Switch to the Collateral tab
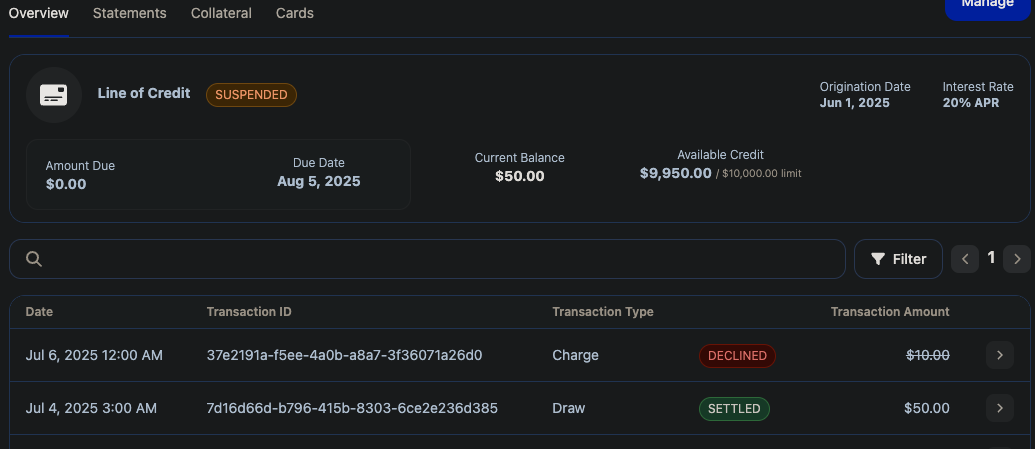The image size is (1035, 449). pyautogui.click(x=221, y=13)
